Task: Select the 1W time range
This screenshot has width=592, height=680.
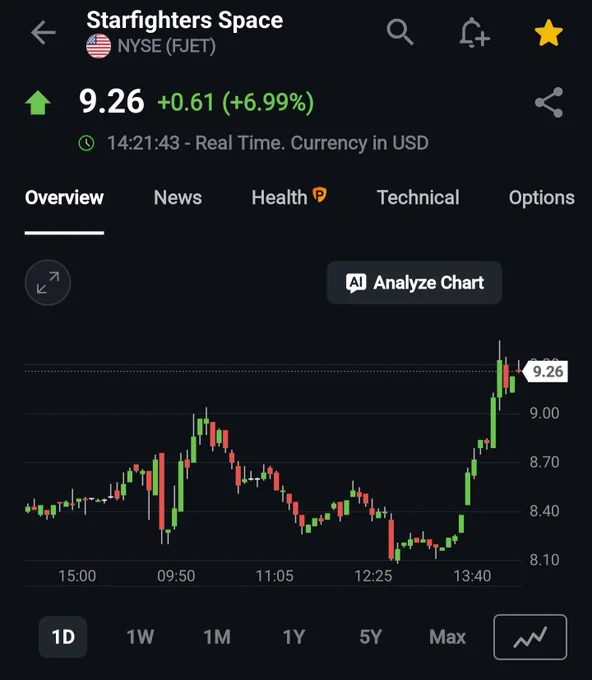Action: point(140,637)
